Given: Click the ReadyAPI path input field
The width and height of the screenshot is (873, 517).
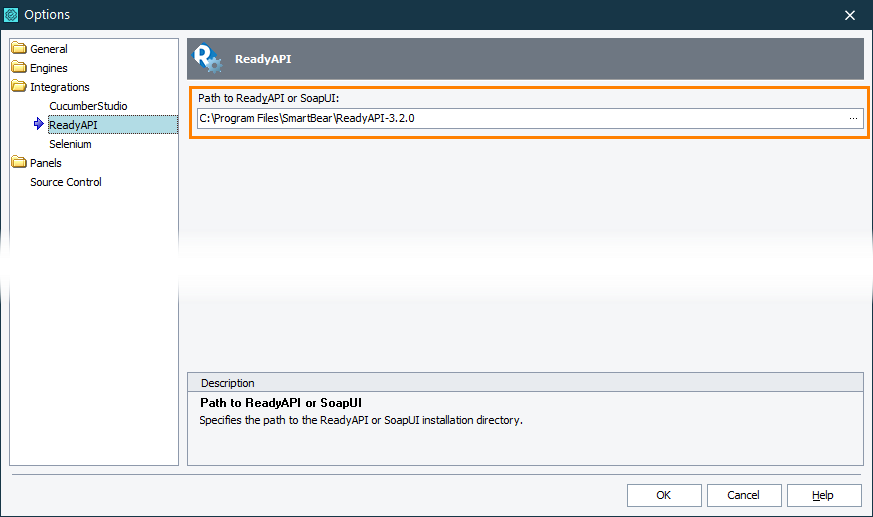Looking at the screenshot, I should coord(520,118).
